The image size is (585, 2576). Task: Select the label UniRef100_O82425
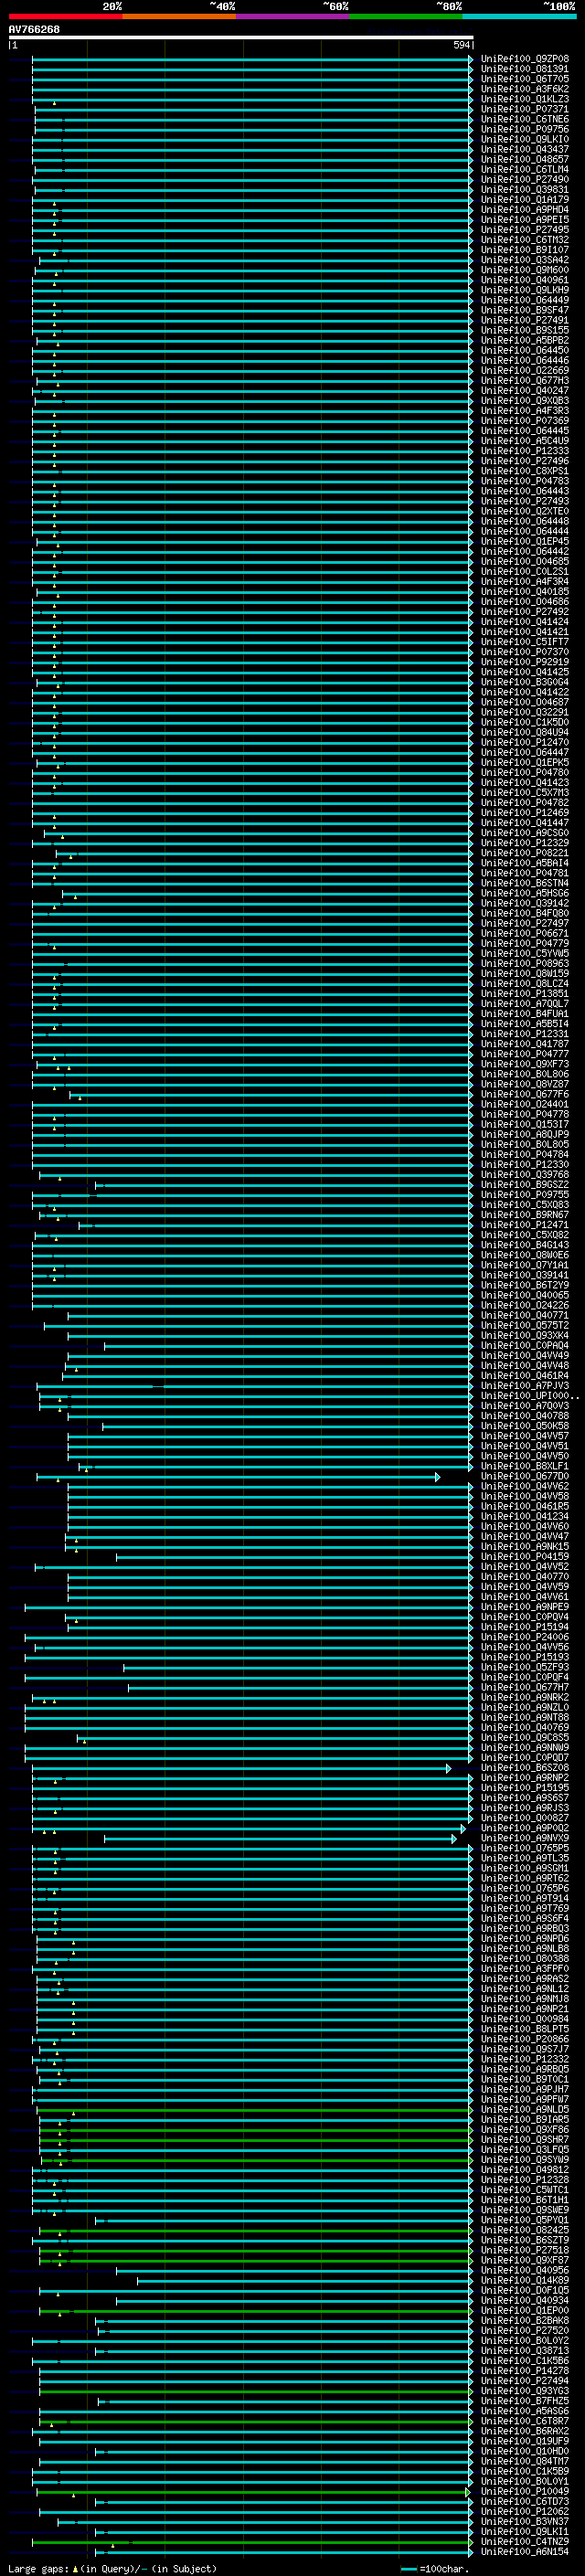click(x=525, y=2230)
